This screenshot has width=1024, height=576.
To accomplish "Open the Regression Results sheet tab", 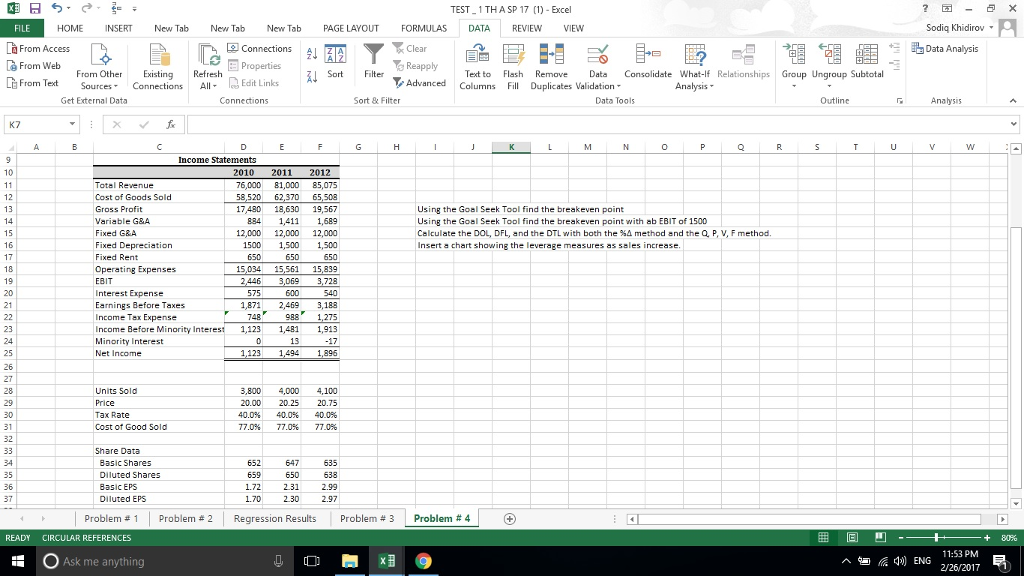I will click(x=274, y=519).
